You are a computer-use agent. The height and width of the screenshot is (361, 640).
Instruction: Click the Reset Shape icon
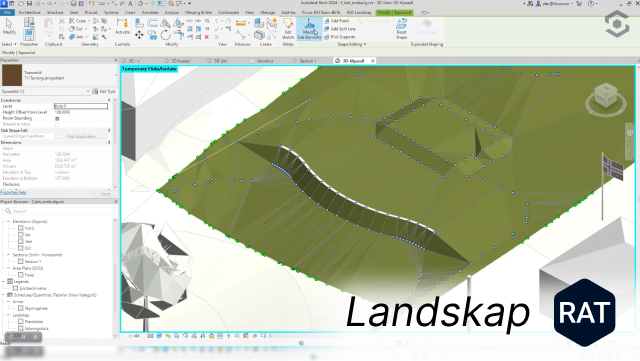pyautogui.click(x=401, y=29)
